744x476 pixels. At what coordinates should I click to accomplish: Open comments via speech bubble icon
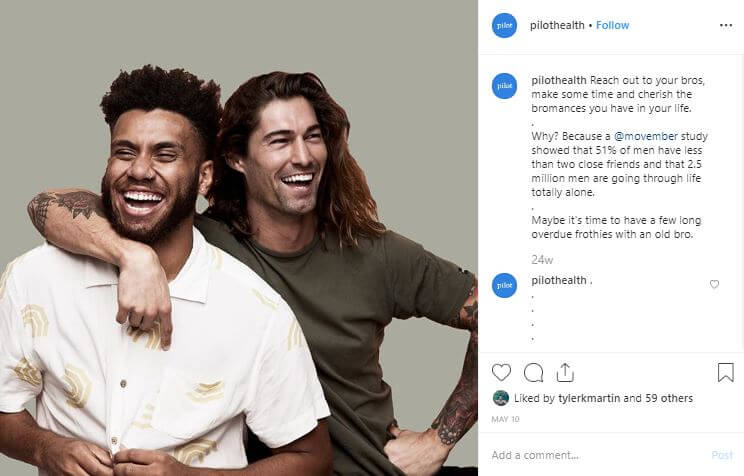tap(533, 373)
